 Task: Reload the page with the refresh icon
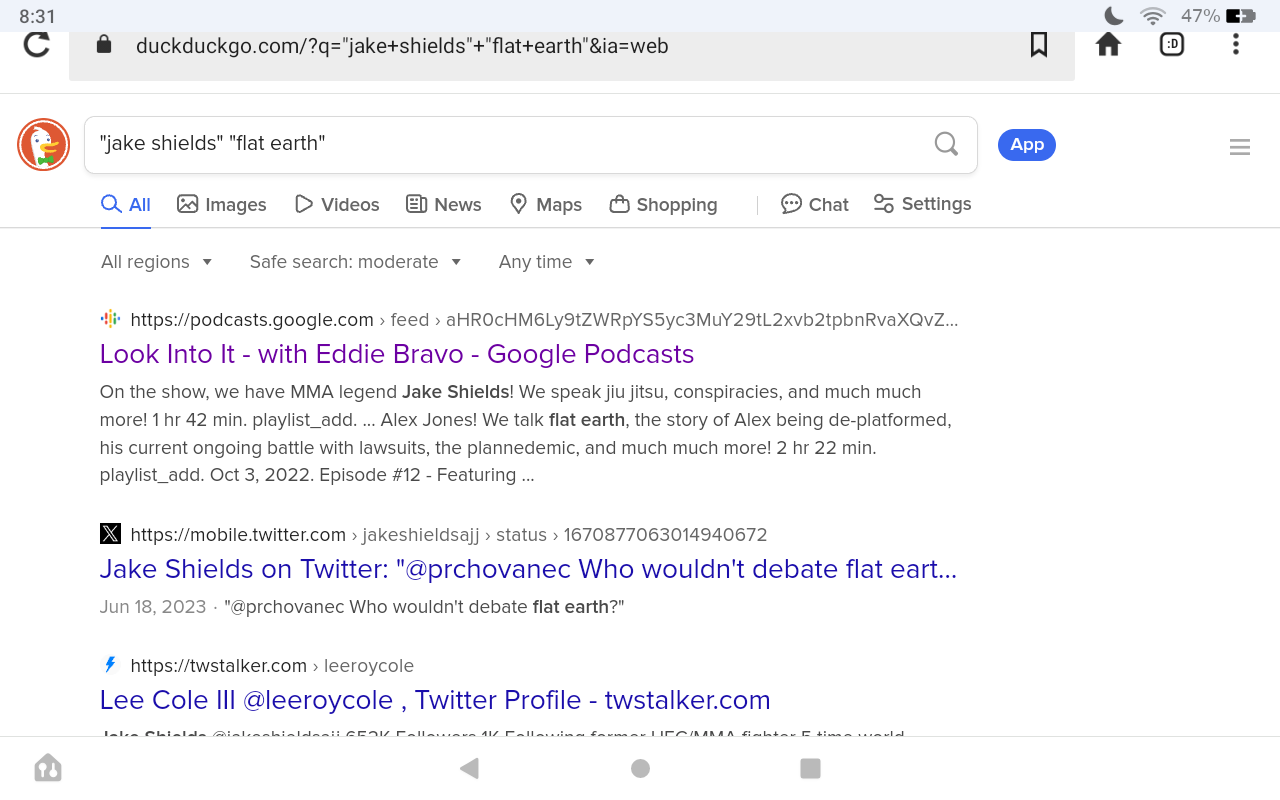[x=37, y=45]
